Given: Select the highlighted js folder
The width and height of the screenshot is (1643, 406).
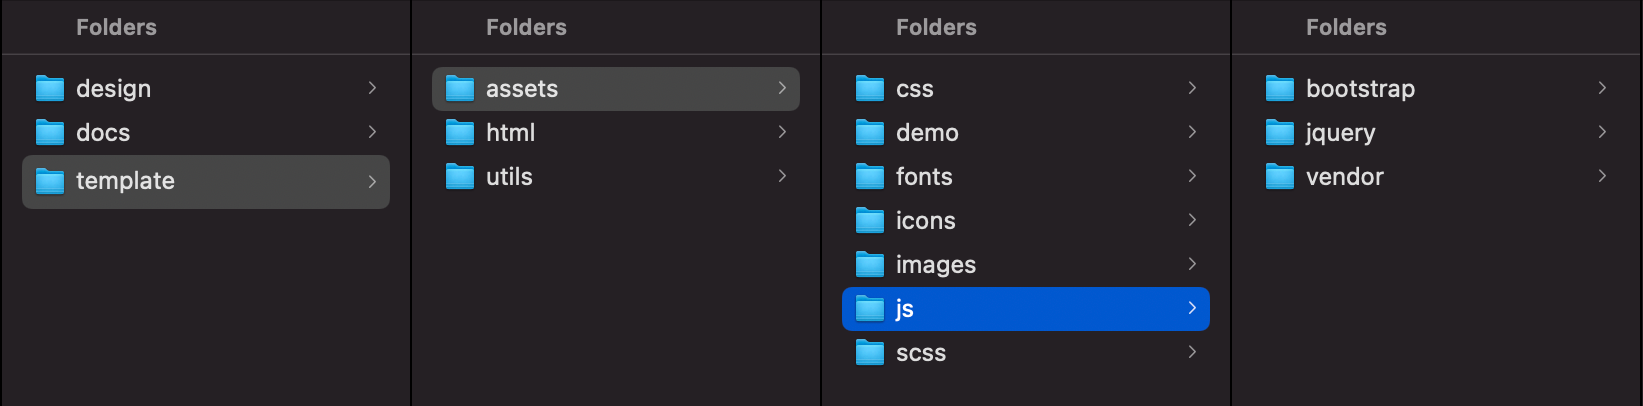Looking at the screenshot, I should [x=1025, y=309].
